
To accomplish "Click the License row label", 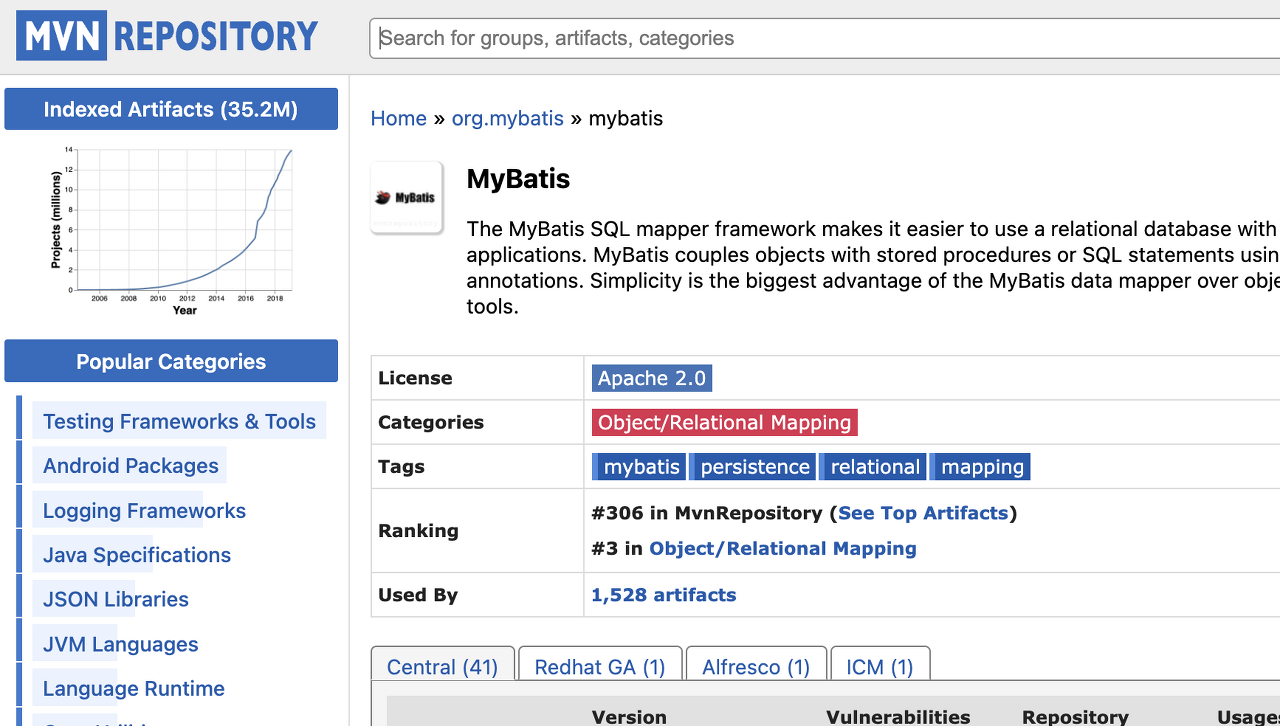I will [x=415, y=378].
